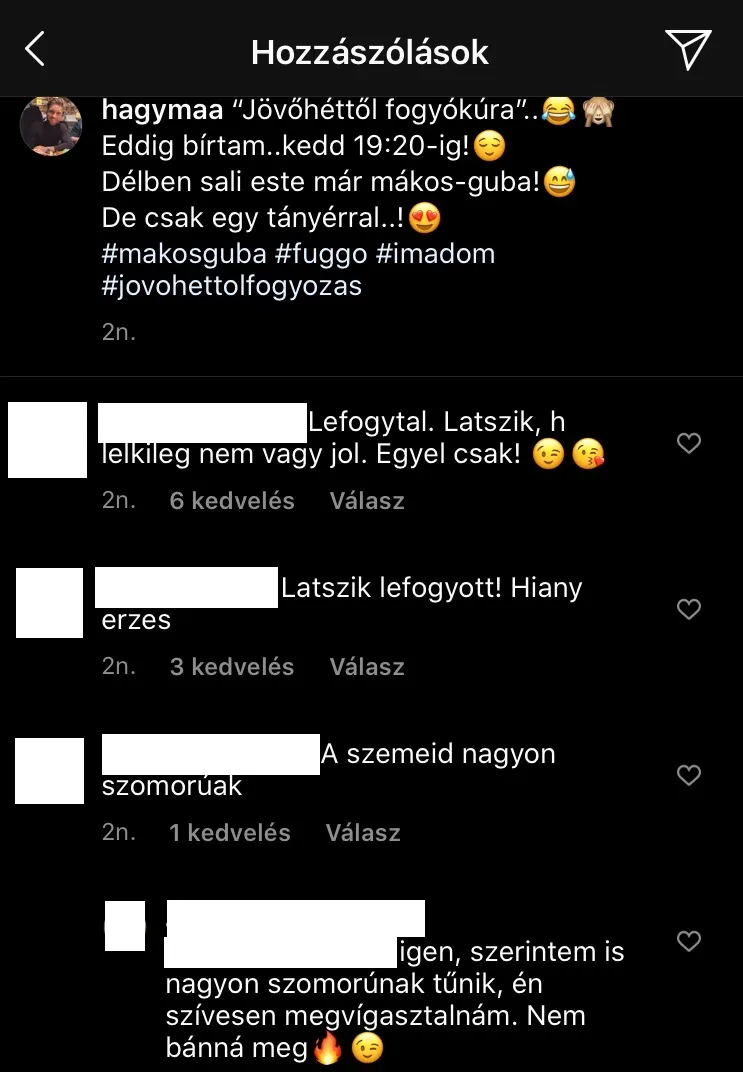
Task: View the 1 kedvelés likes list
Action: pos(230,833)
